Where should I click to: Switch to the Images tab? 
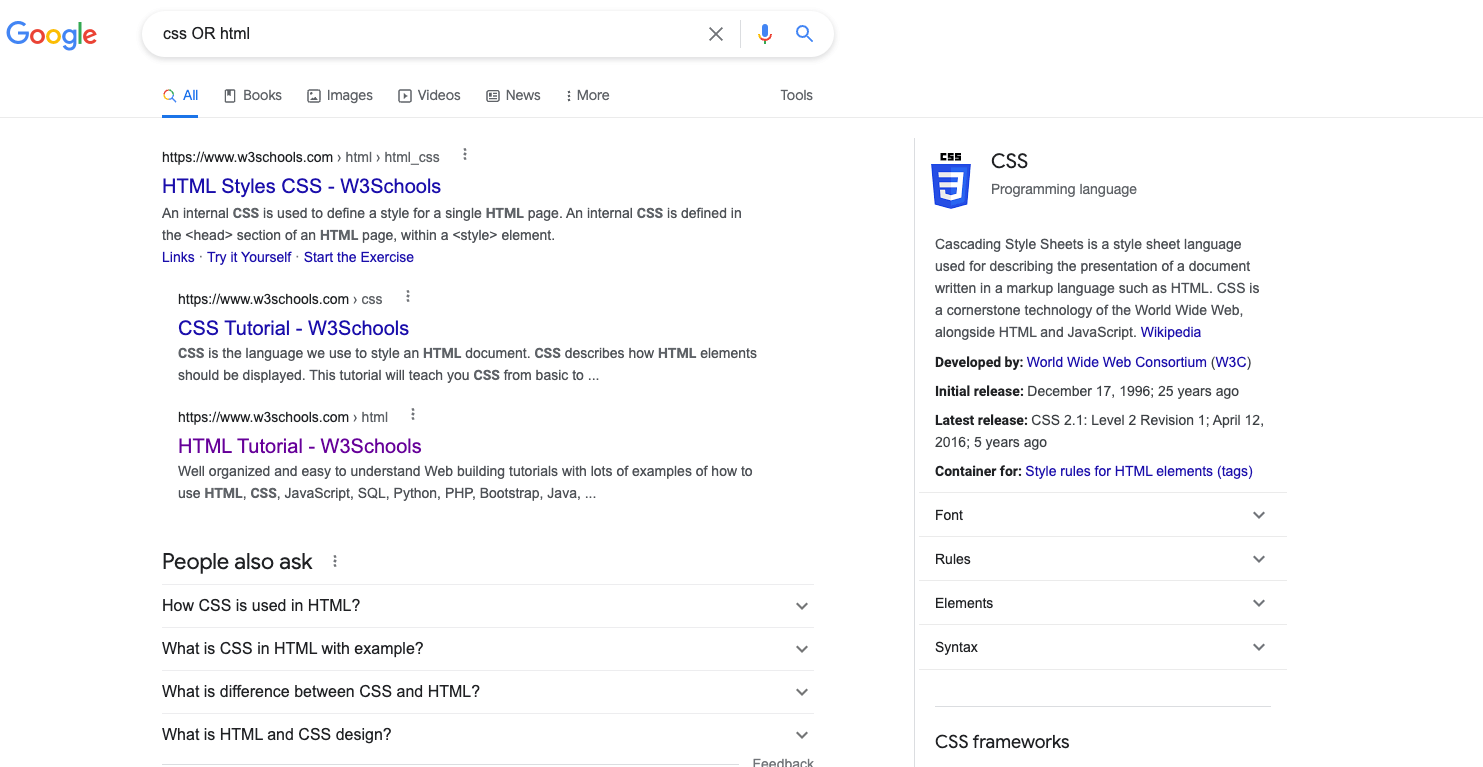coord(340,96)
